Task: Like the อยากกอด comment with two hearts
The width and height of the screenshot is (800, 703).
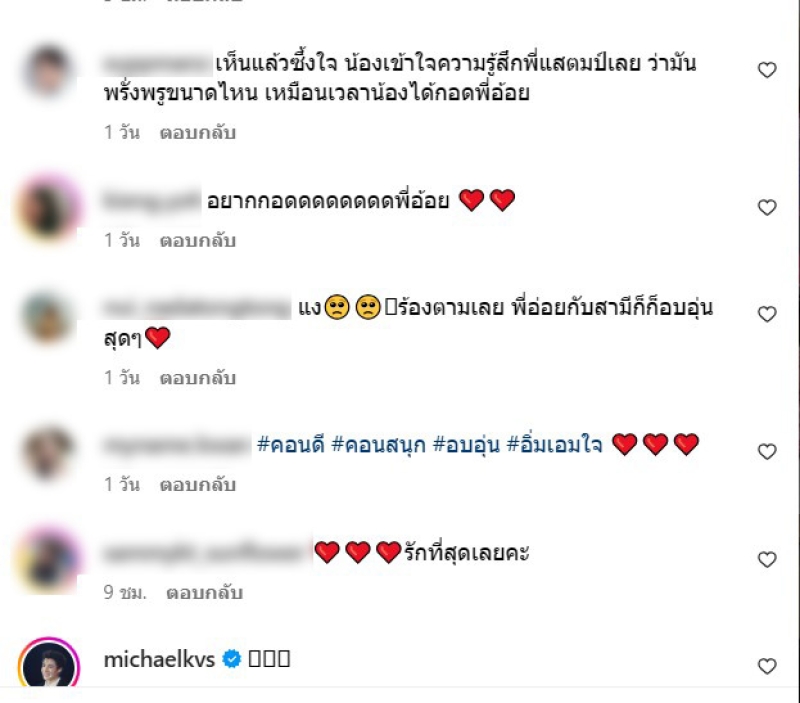Action: 767,207
